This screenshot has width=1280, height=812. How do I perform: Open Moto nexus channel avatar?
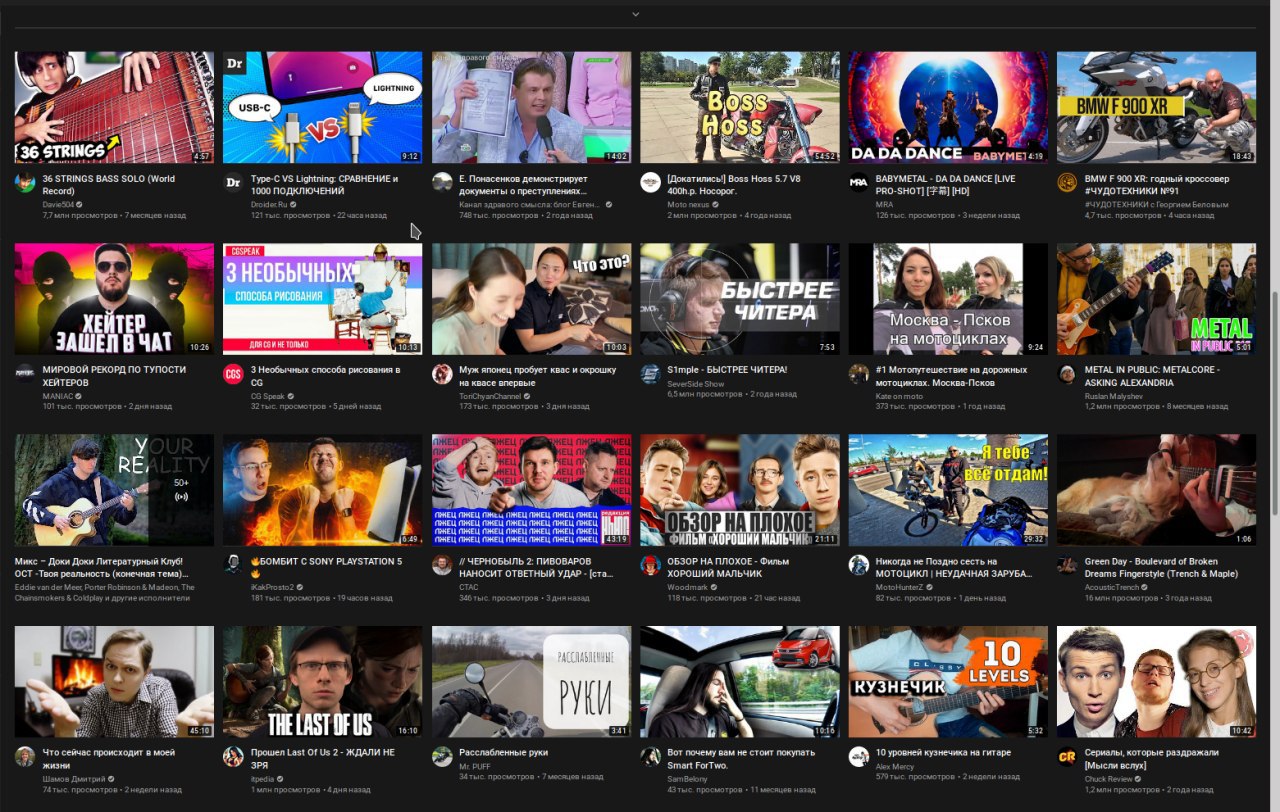[650, 183]
